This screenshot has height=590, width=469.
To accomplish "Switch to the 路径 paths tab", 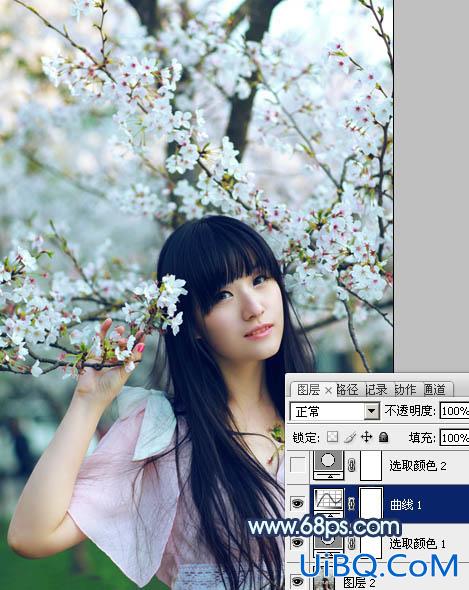I will (347, 389).
